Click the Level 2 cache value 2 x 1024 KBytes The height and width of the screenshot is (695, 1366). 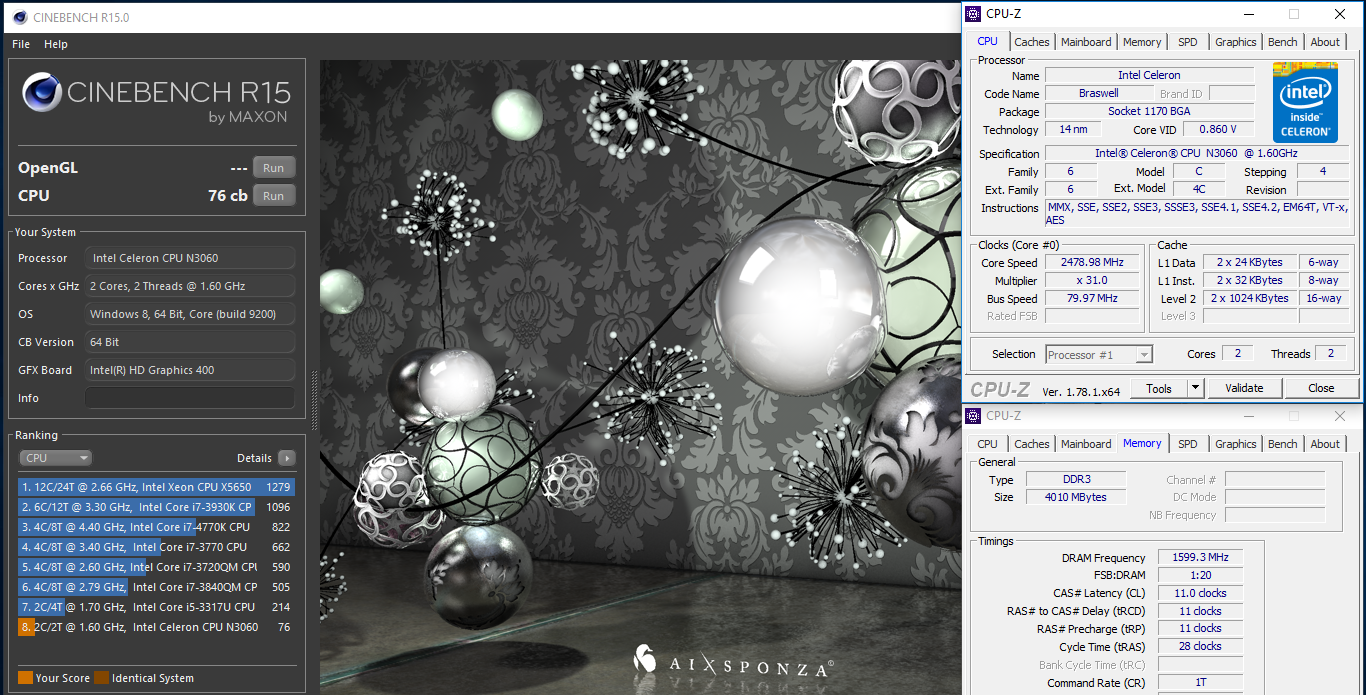(1252, 298)
